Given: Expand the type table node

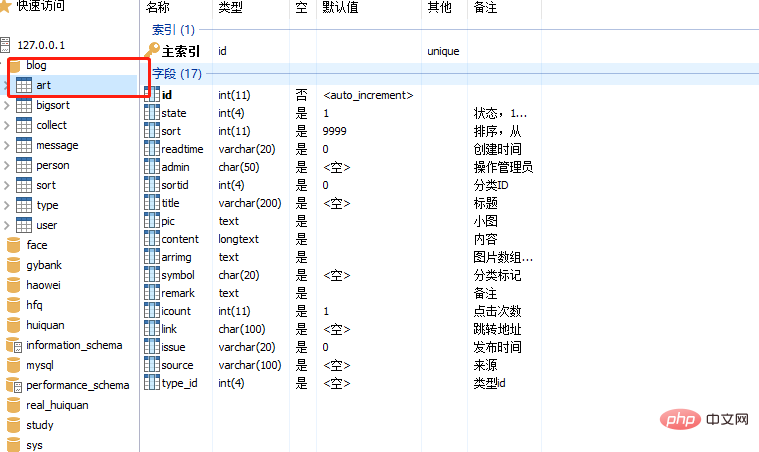Looking at the screenshot, I should click(6, 205).
